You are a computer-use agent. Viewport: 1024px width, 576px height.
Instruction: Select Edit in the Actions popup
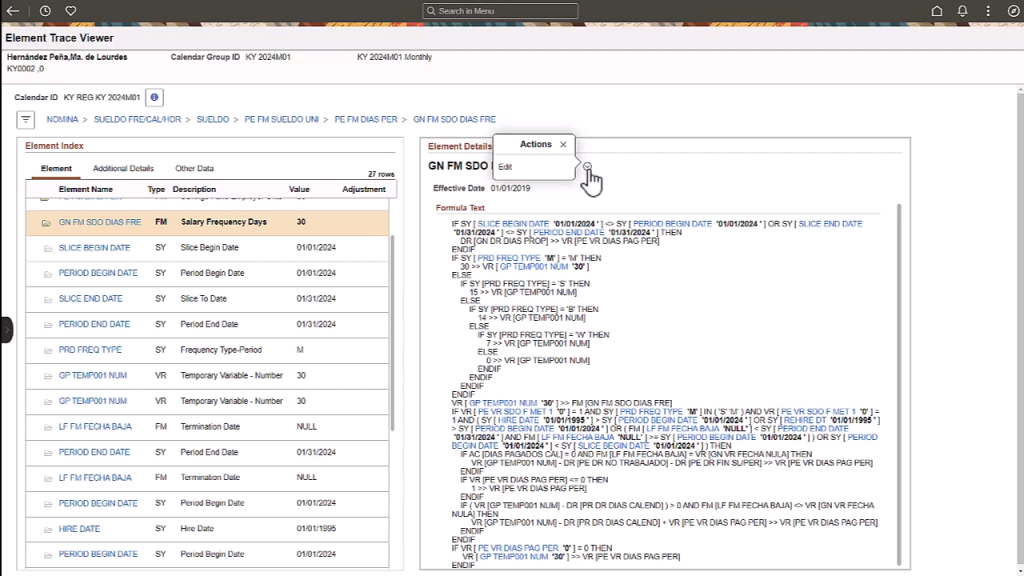[506, 167]
